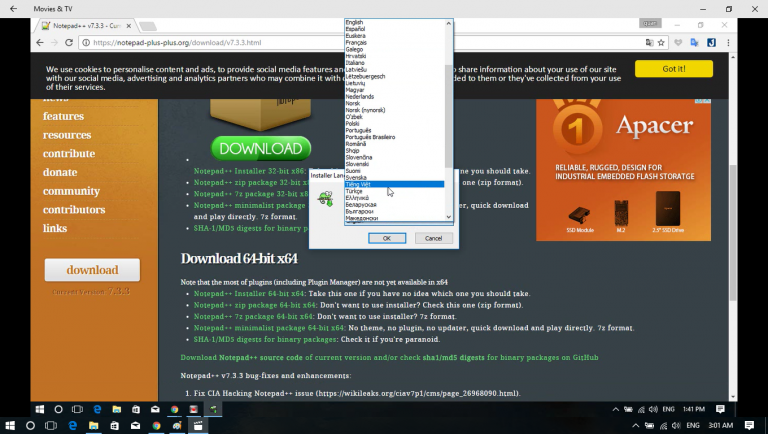The image size is (768, 434).
Task: Click Notepad++ installer icon in recorded taskbar
Action: point(214,409)
